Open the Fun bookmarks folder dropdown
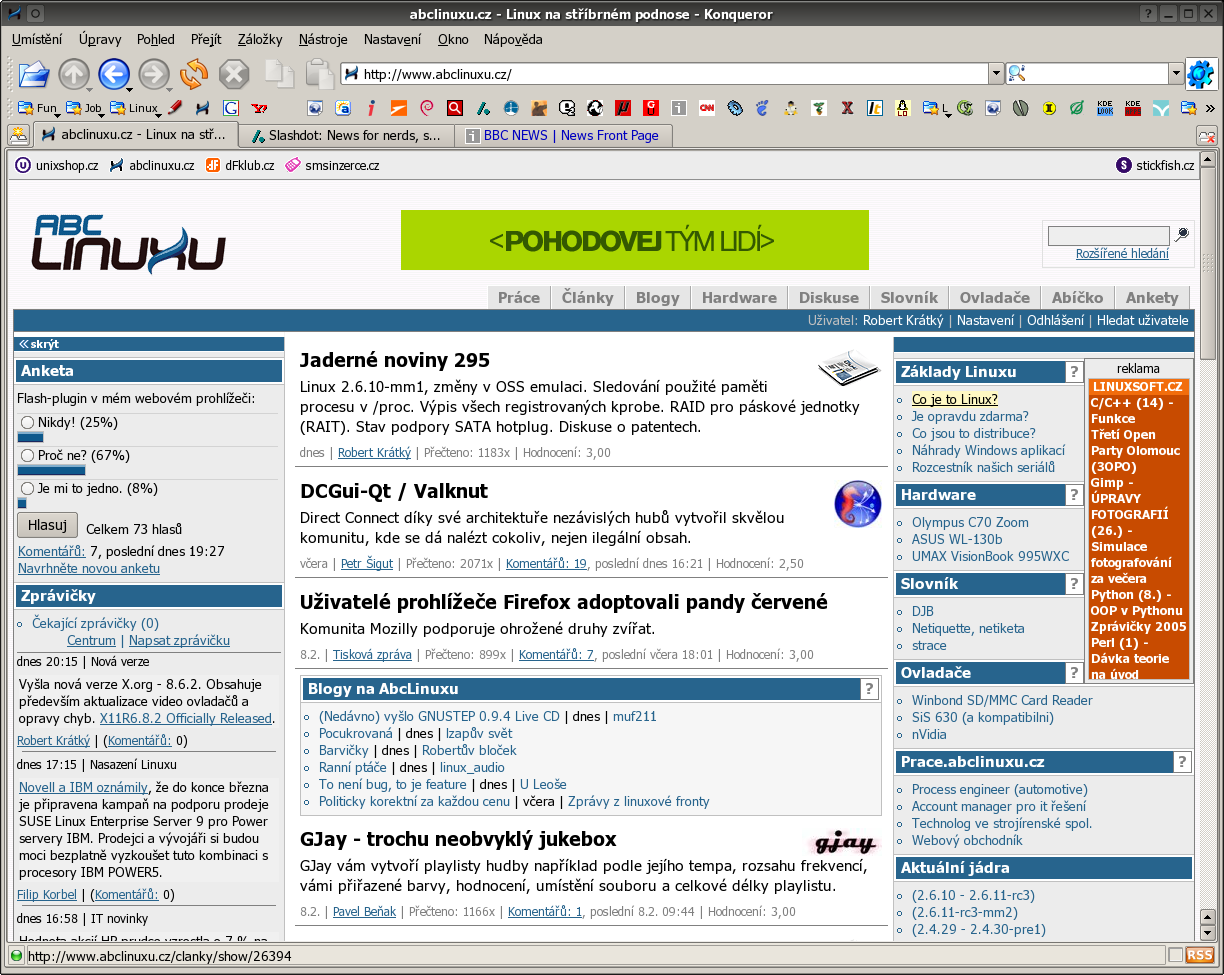Viewport: 1224px width, 975px height. click(39, 108)
